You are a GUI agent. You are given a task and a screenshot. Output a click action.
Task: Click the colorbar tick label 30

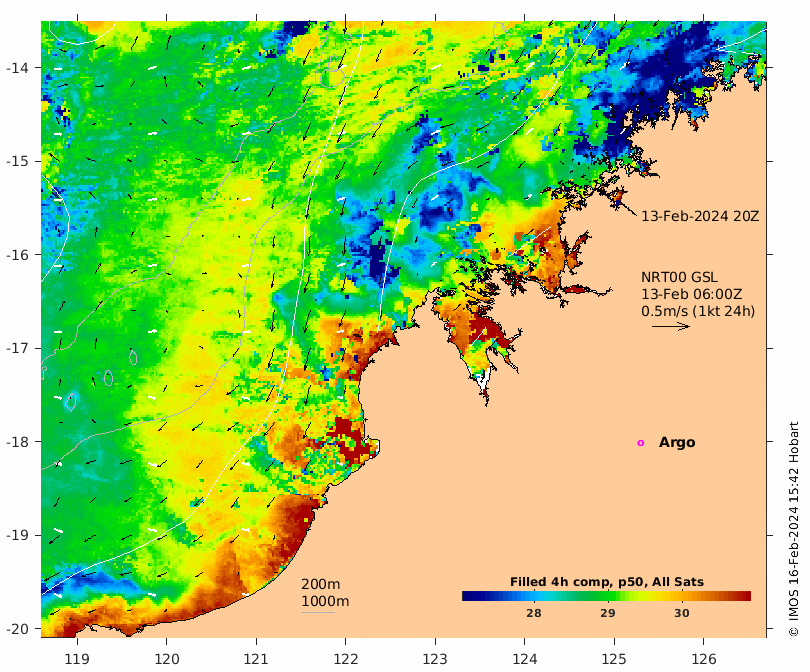pyautogui.click(x=681, y=613)
